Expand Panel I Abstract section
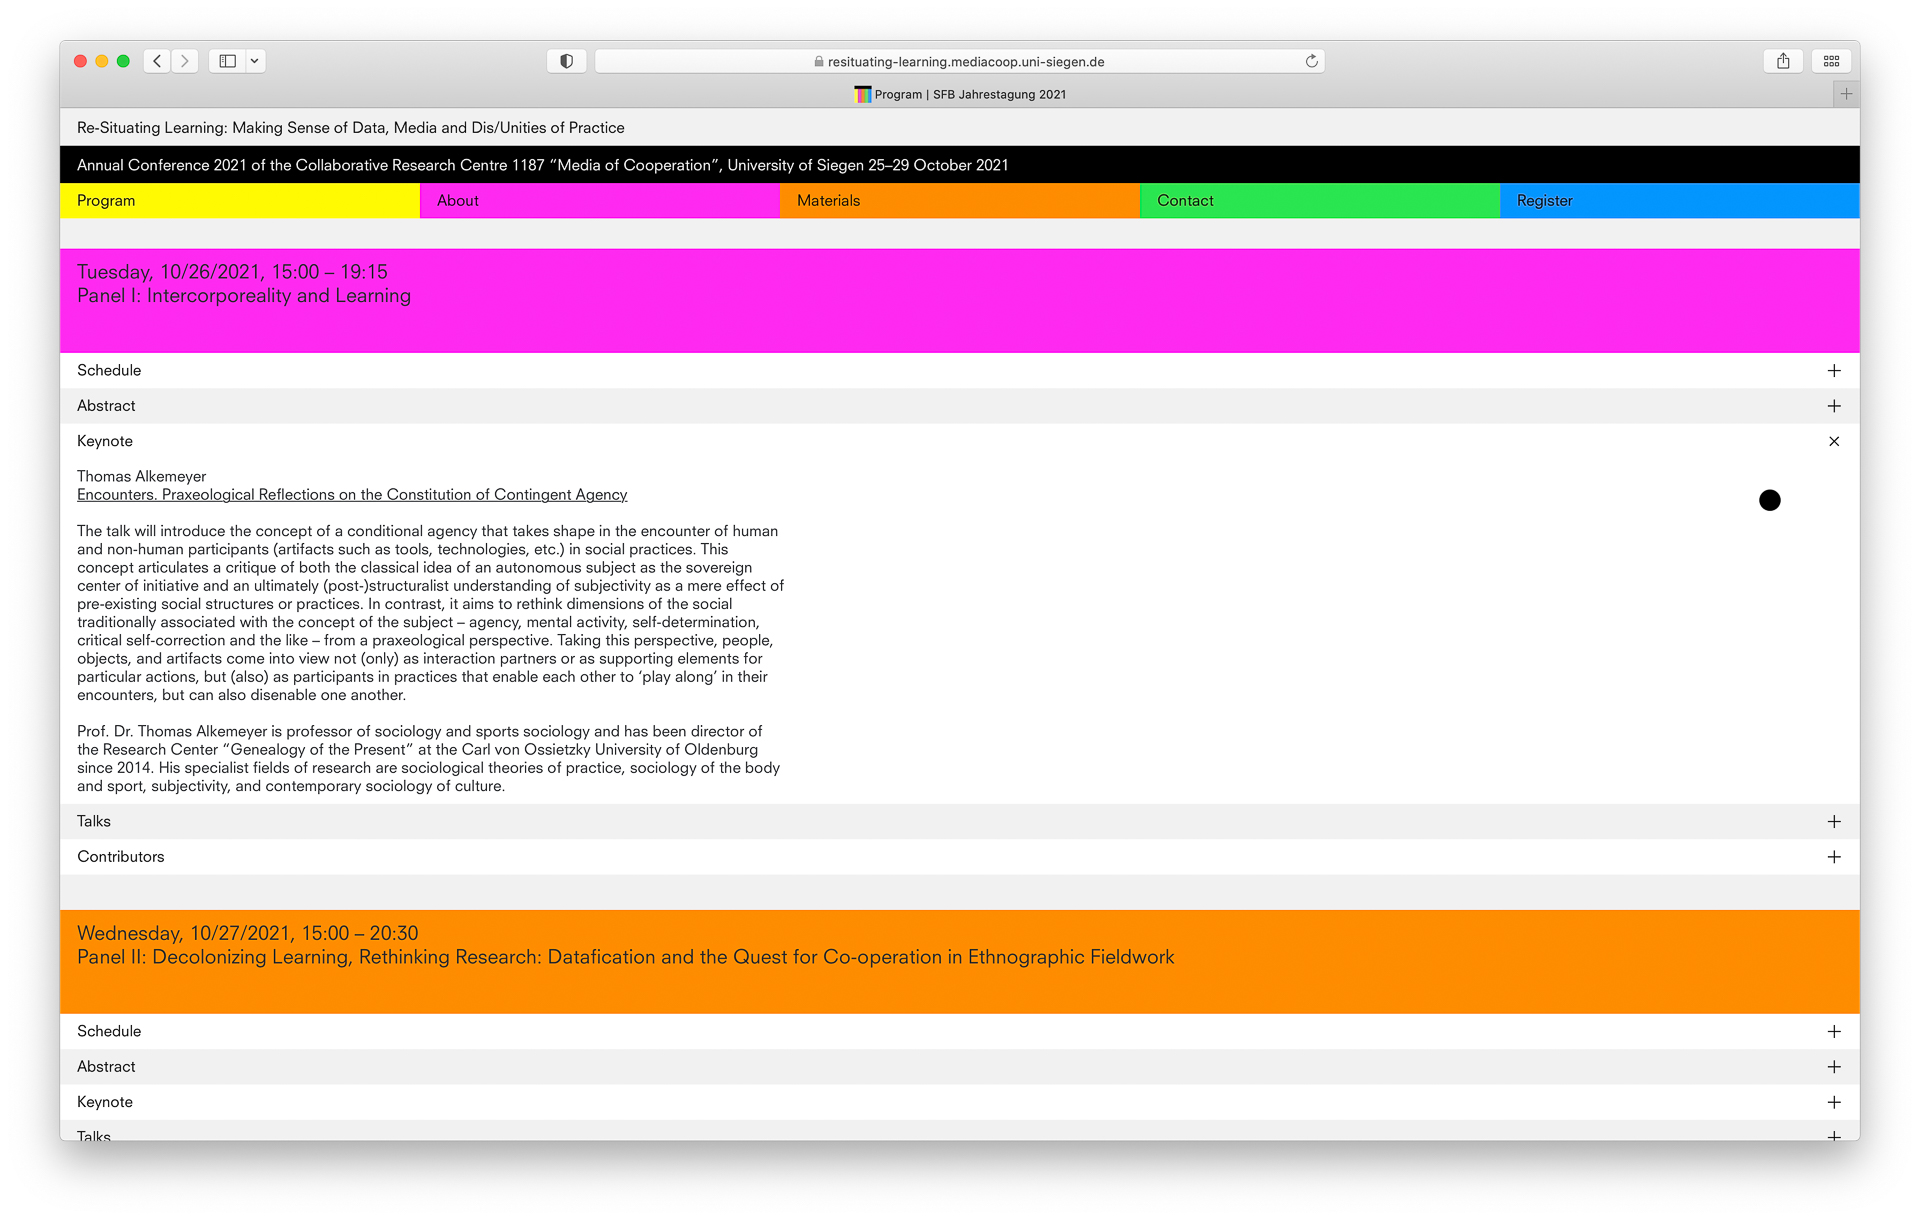 [960, 406]
